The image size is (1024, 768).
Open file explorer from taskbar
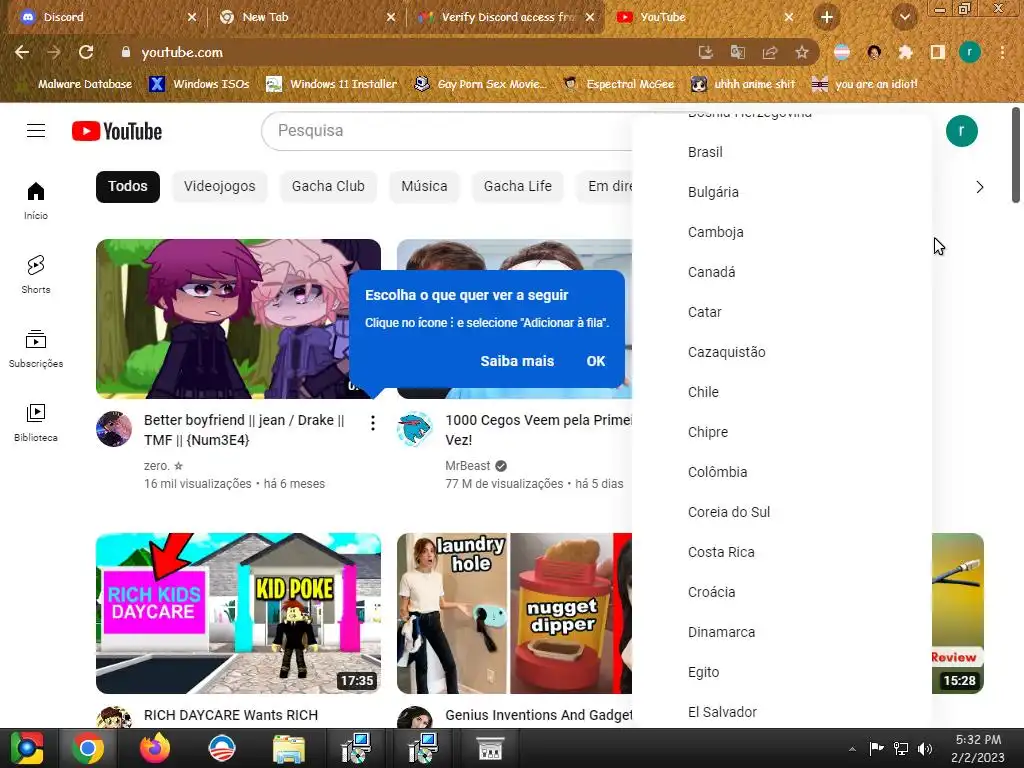coord(289,748)
